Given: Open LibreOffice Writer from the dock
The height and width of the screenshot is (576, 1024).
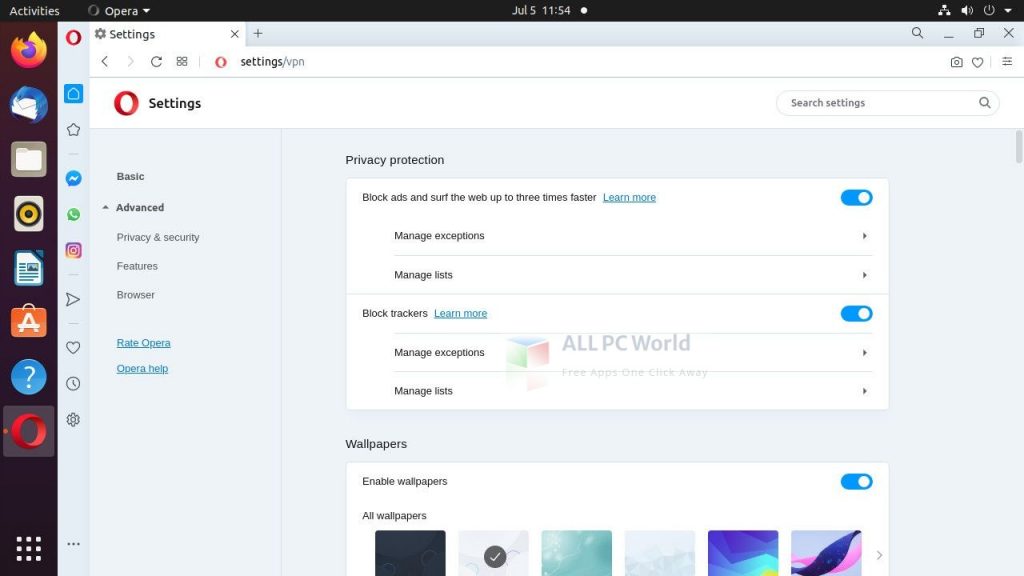Looking at the screenshot, I should [x=29, y=268].
